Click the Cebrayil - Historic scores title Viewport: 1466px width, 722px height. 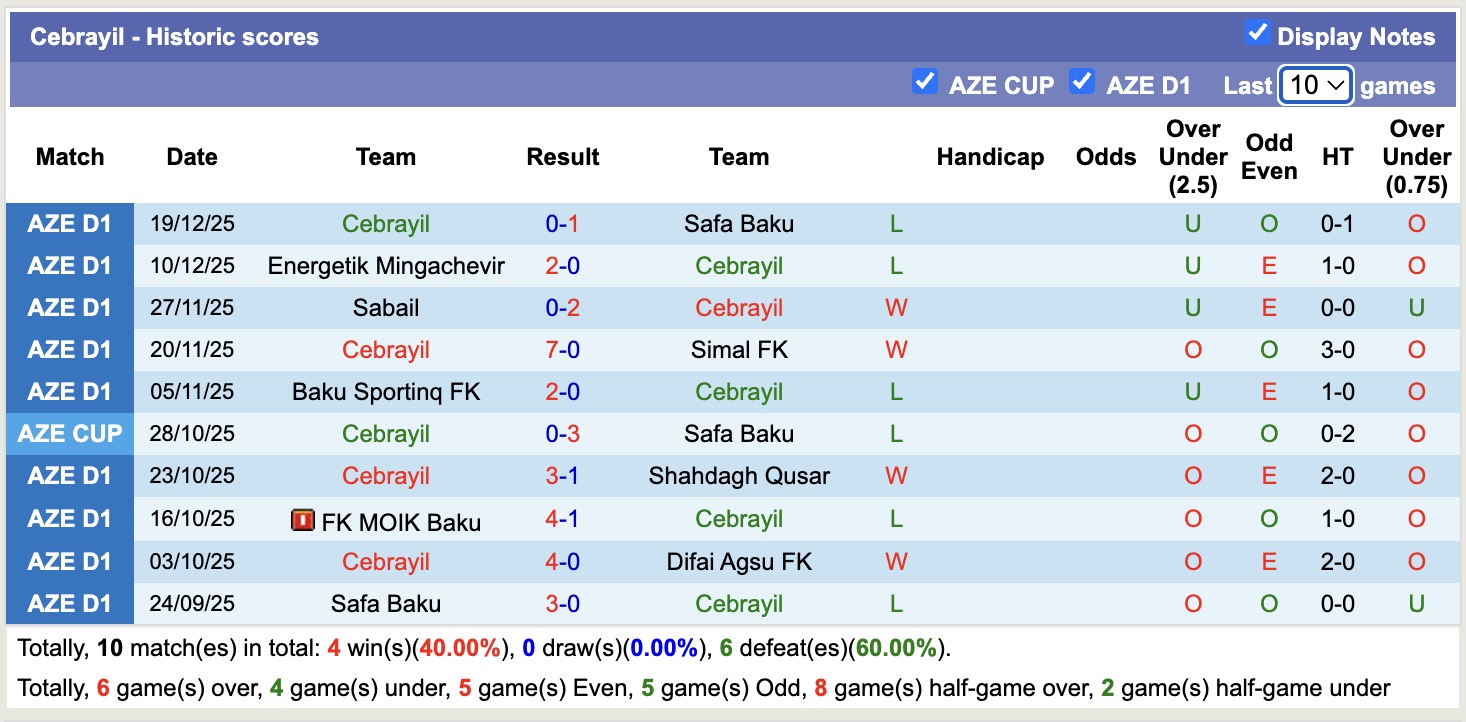[x=175, y=36]
